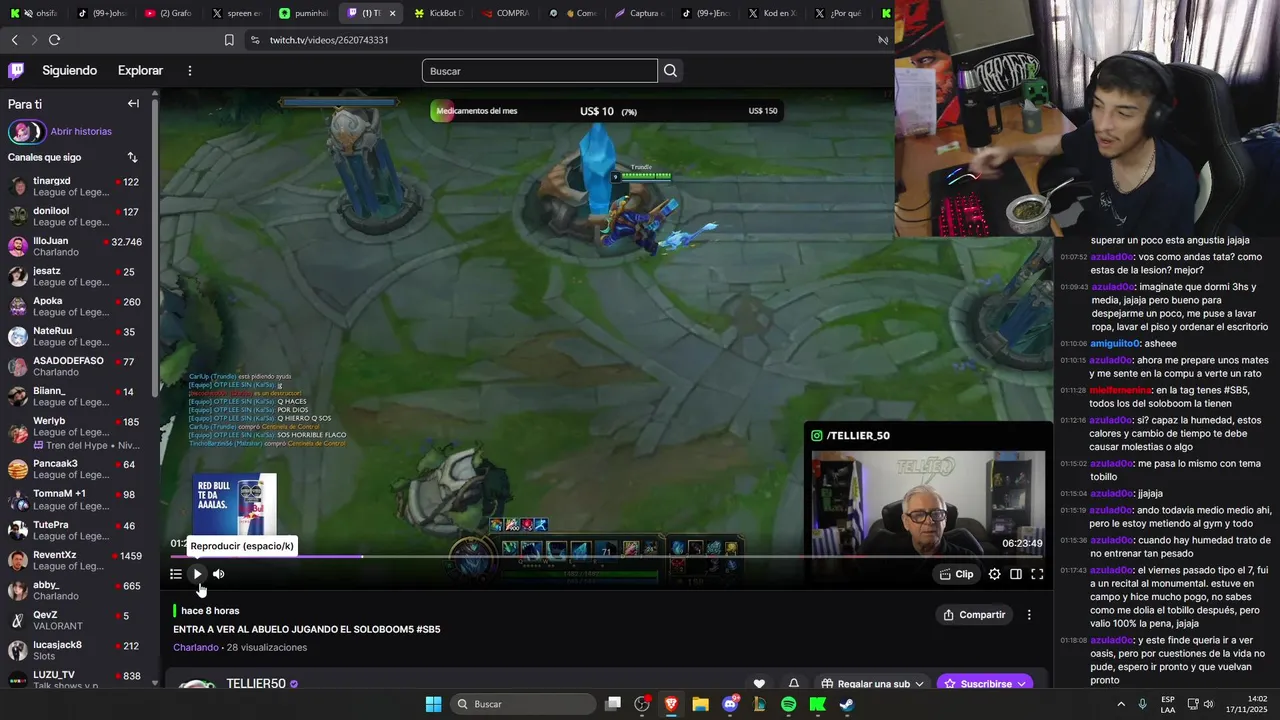Sort followed channels with sort icon
1280x720 pixels.
tap(132, 157)
